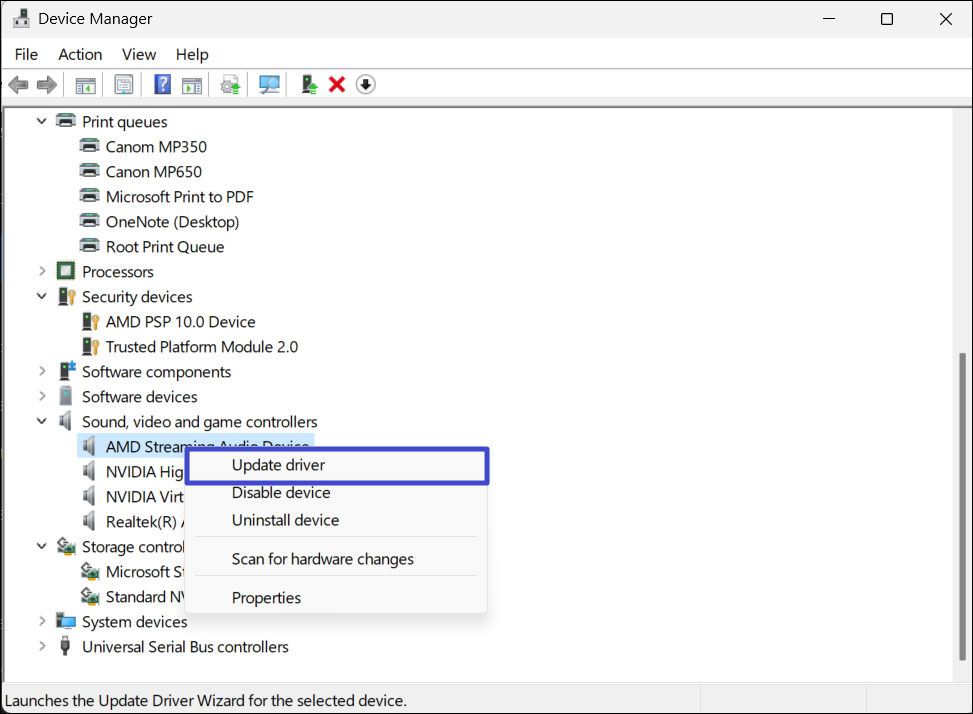Collapse the Print queues category
The height and width of the screenshot is (714, 973).
click(42, 122)
